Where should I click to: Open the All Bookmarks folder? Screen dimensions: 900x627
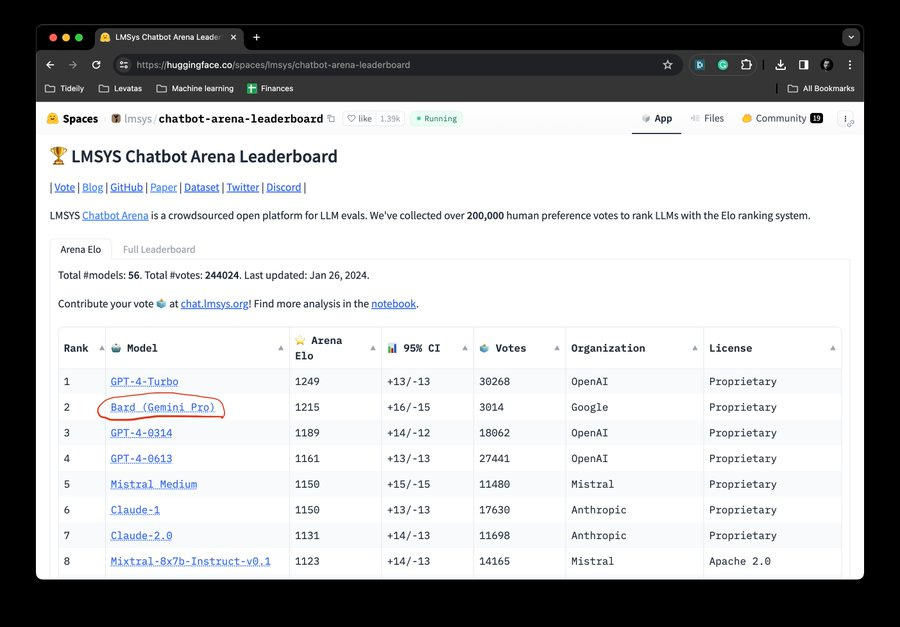click(821, 88)
